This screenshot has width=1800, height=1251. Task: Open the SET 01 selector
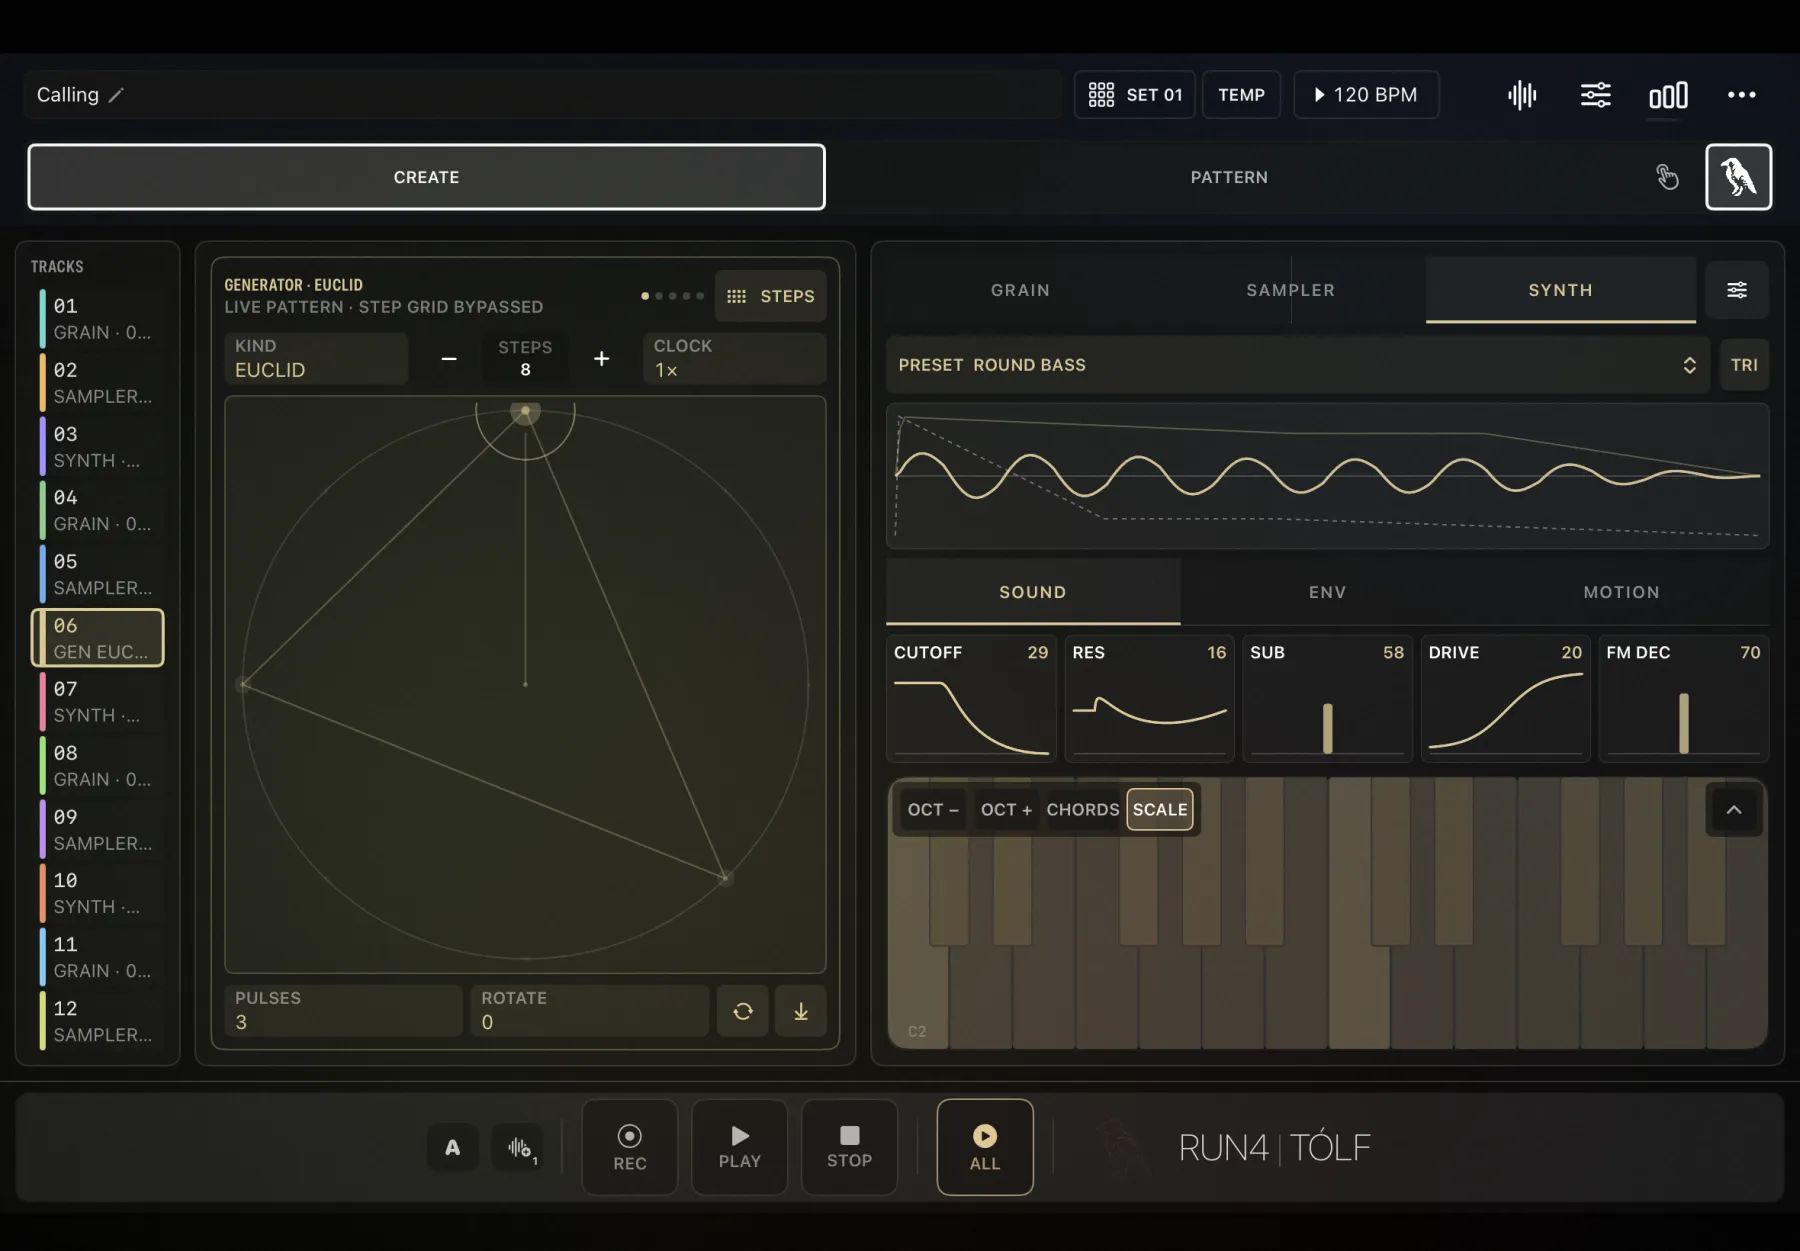(x=1135, y=95)
